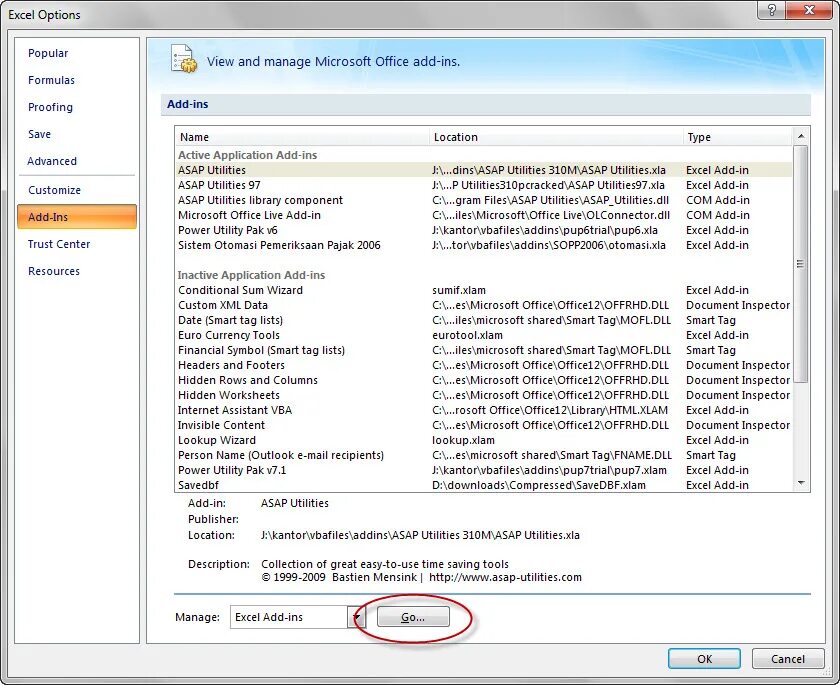Select the ASAP Utilities row
840x685 pixels.
tap(484, 170)
